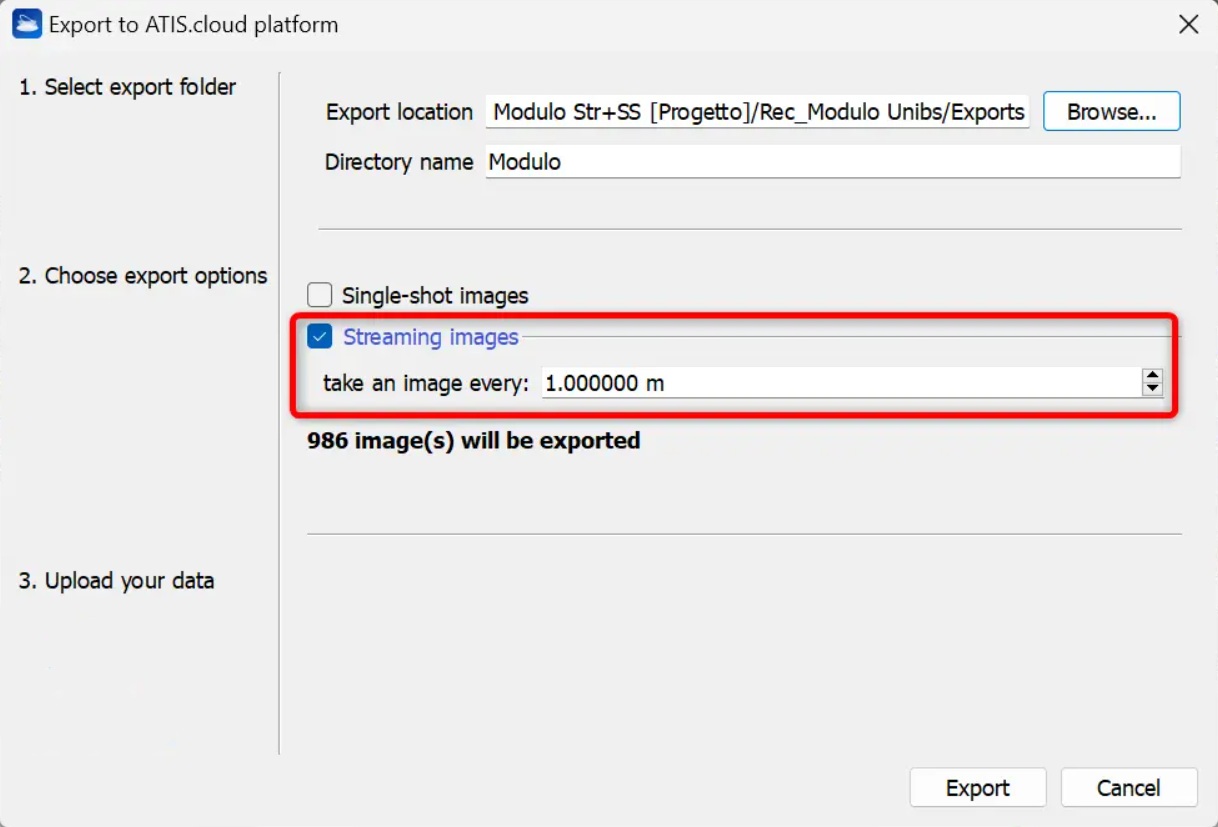Close the export dialog window
Image resolution: width=1218 pixels, height=827 pixels.
1188,24
